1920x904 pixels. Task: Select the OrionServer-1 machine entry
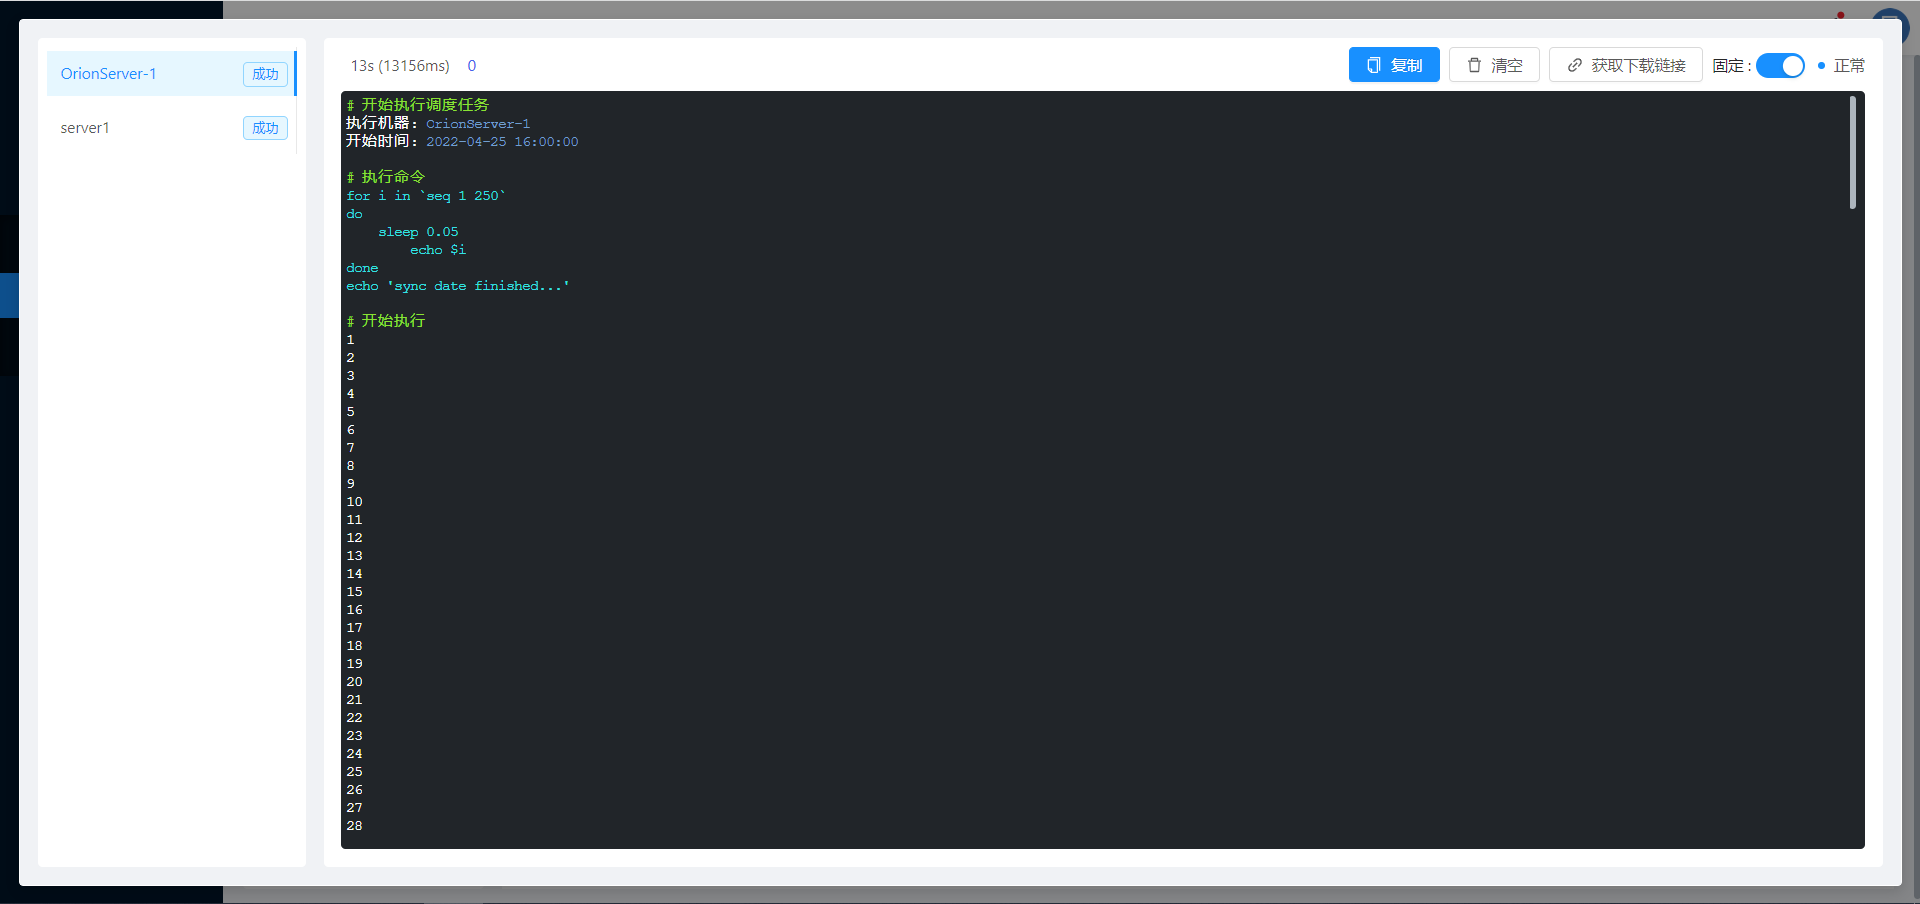[x=171, y=74]
